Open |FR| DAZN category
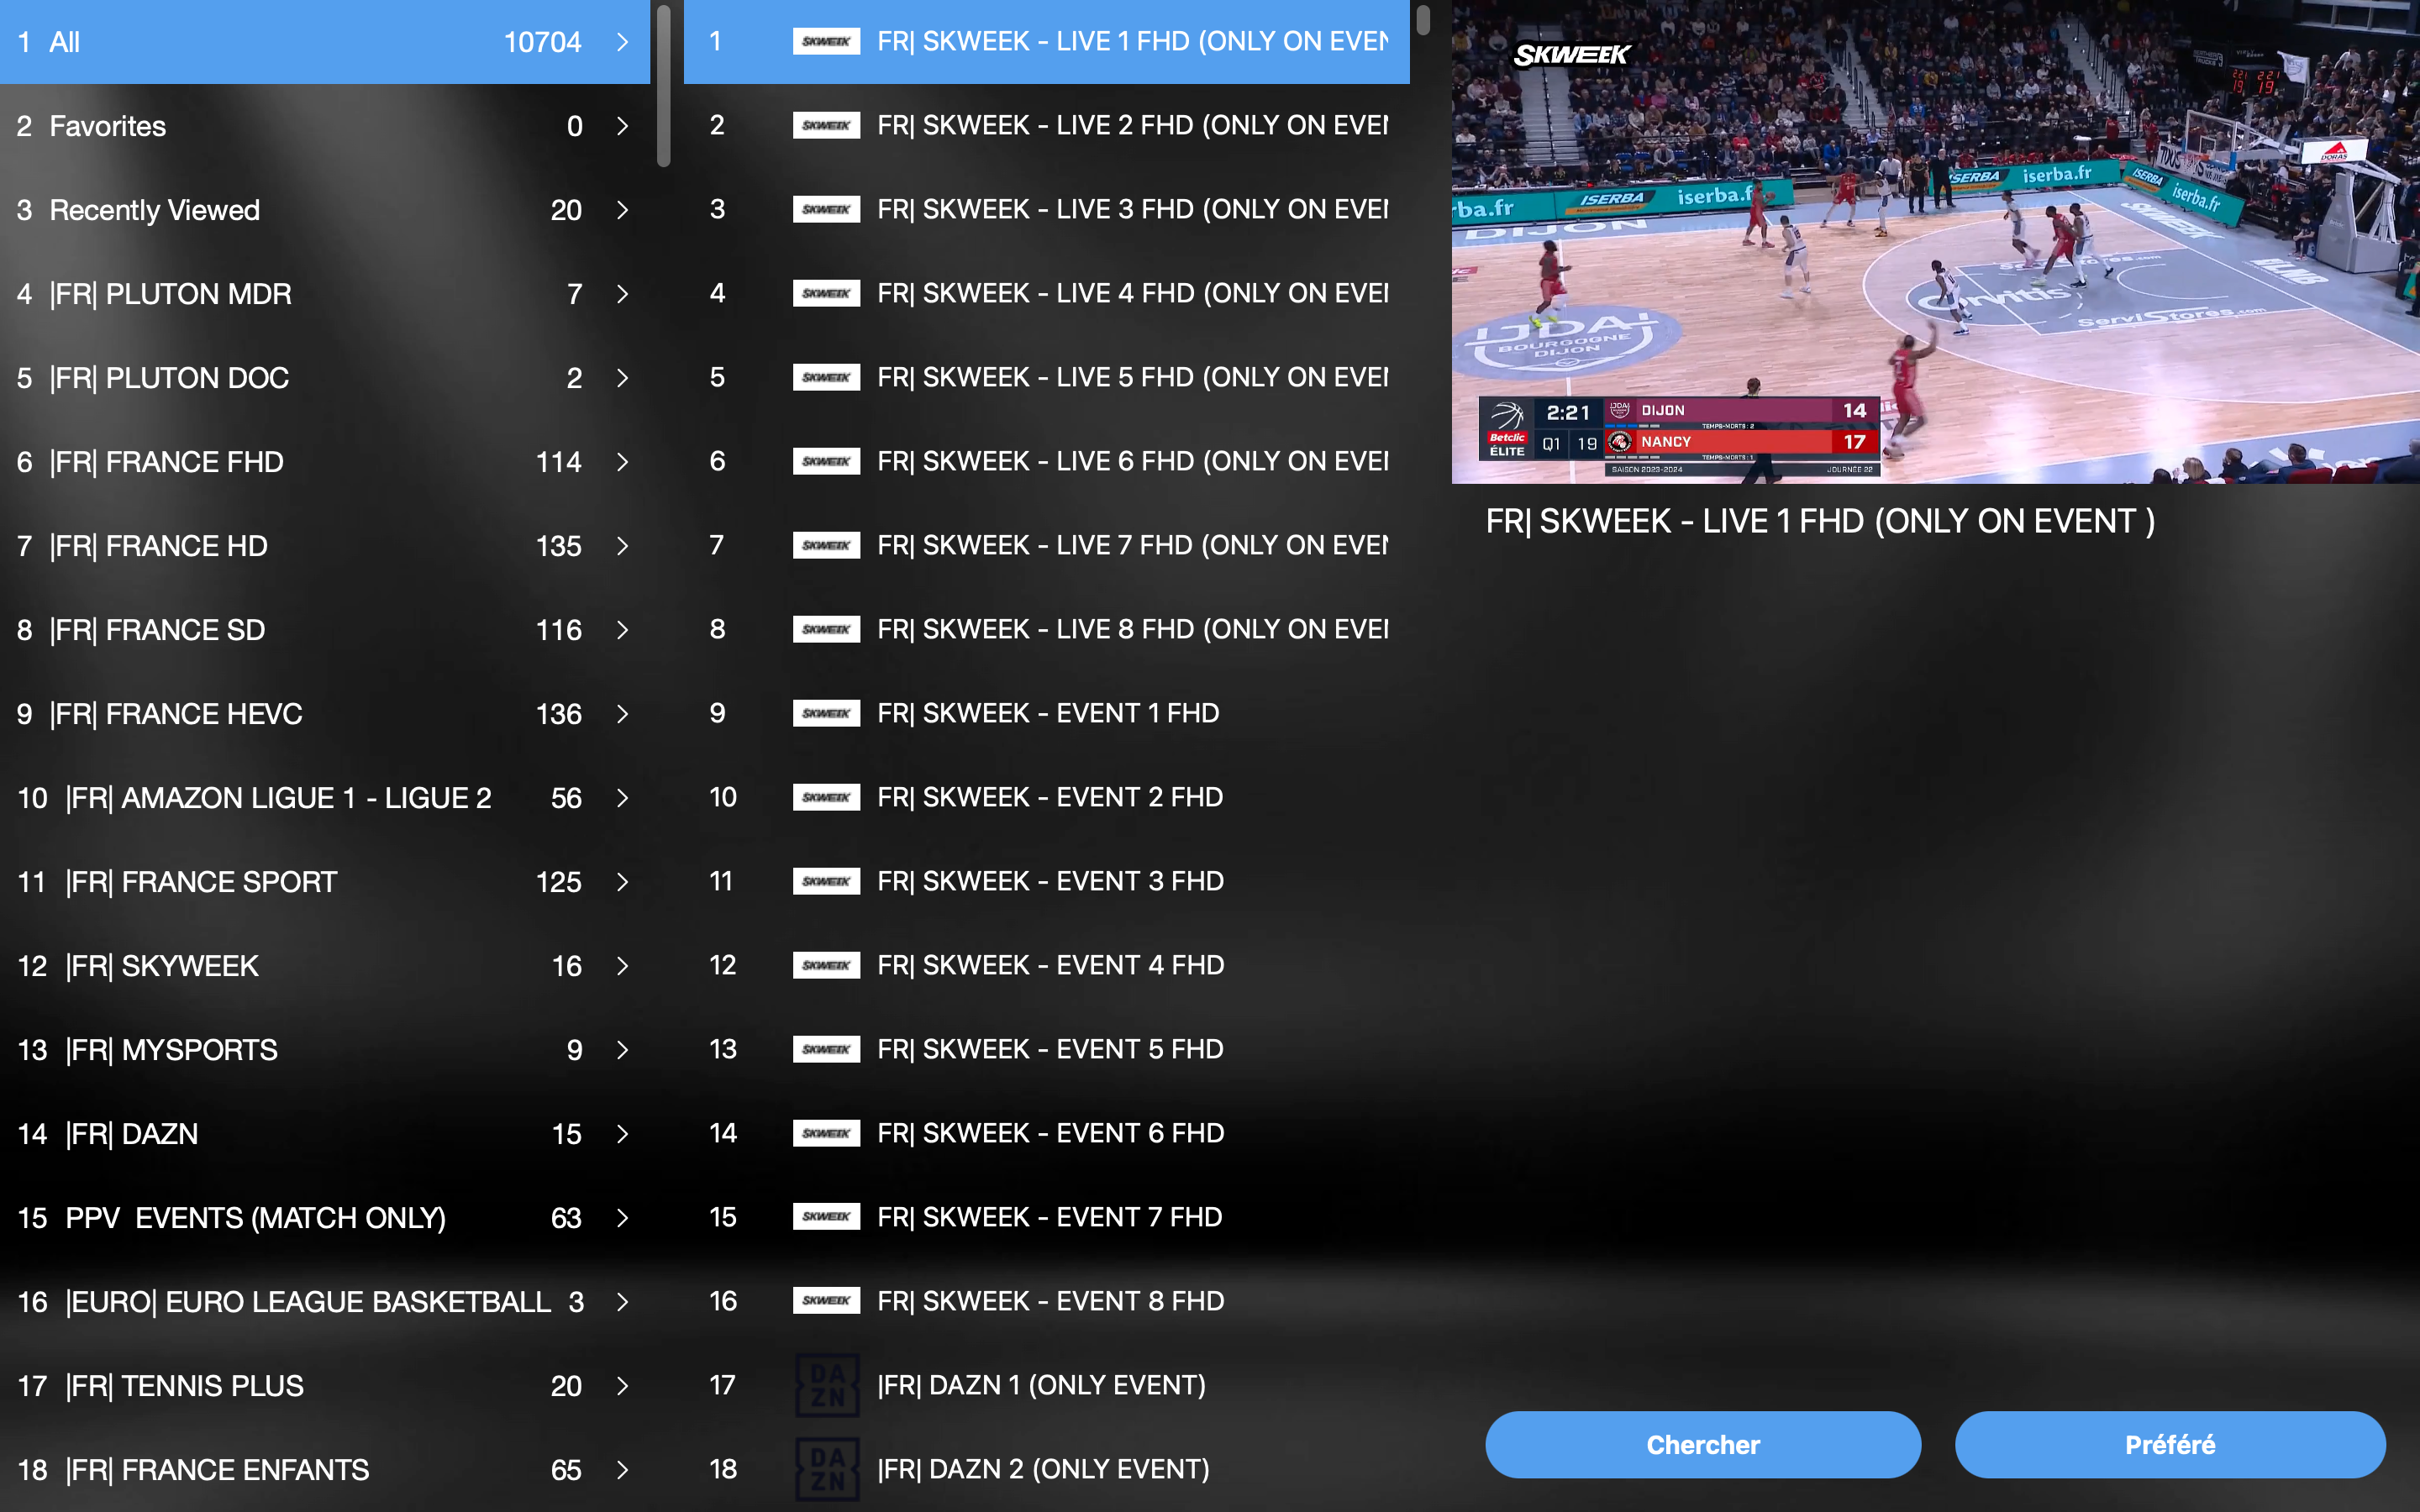 pos(325,1134)
